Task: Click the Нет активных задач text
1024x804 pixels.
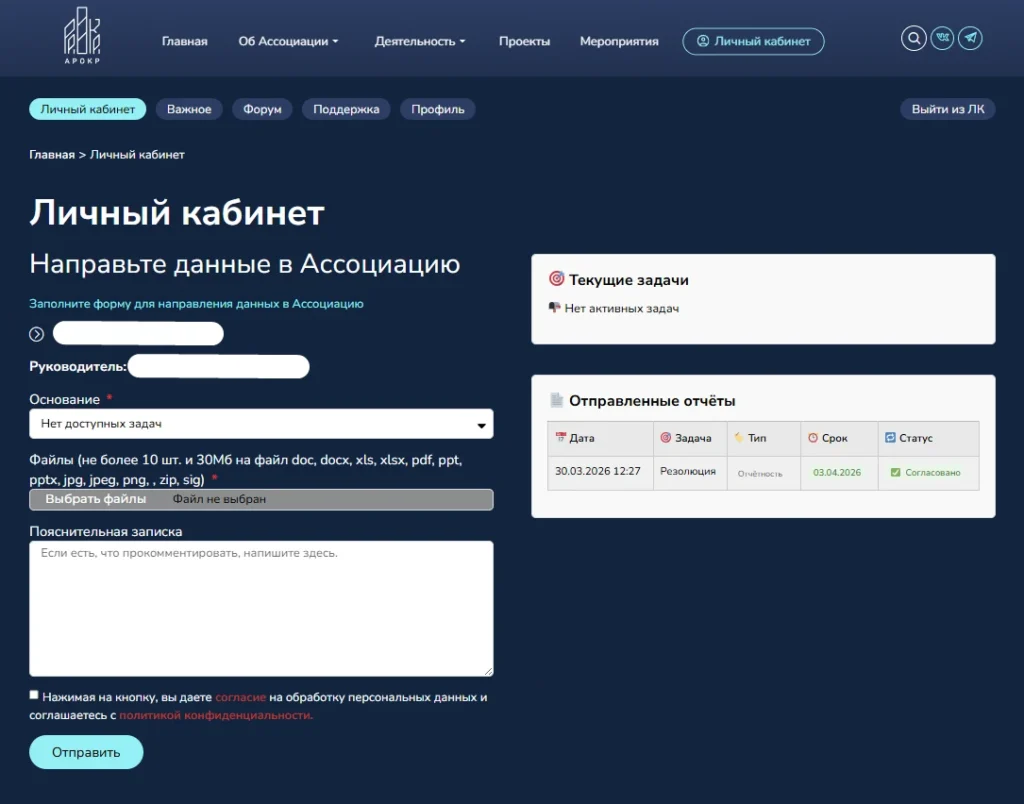Action: pyautogui.click(x=622, y=308)
